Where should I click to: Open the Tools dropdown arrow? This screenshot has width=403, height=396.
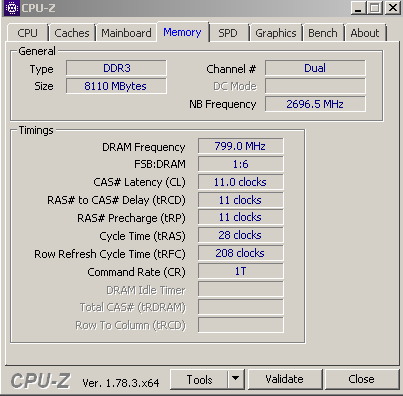(236, 379)
